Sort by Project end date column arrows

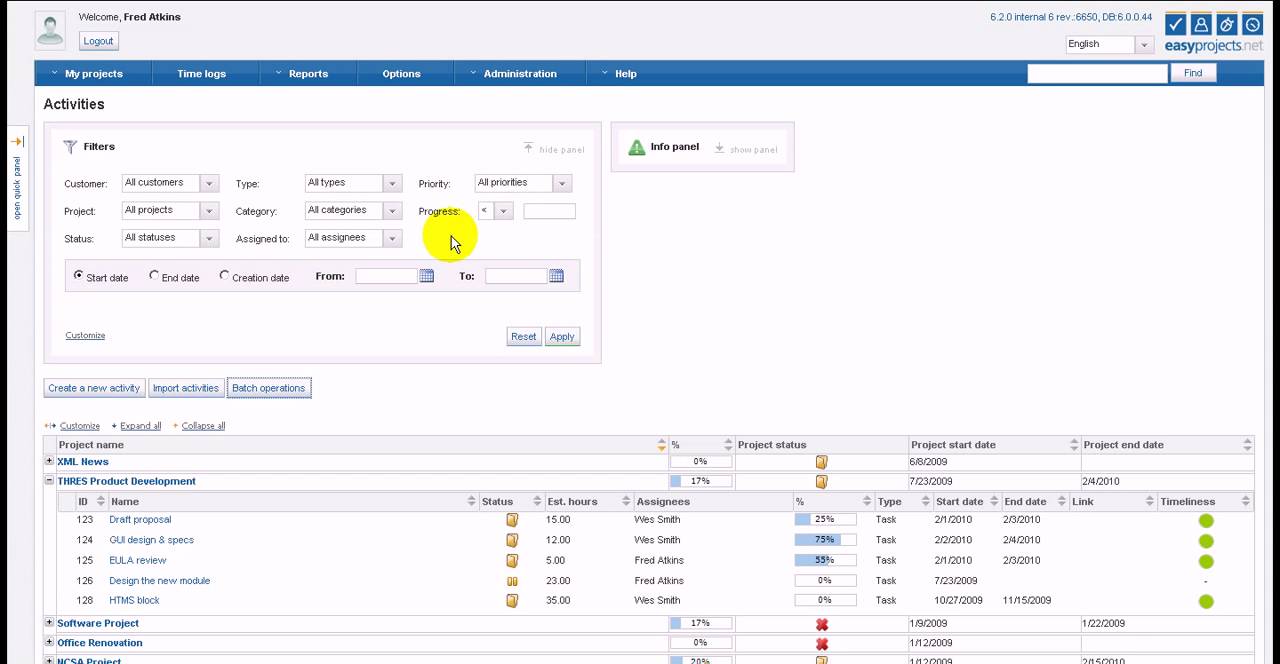1247,445
